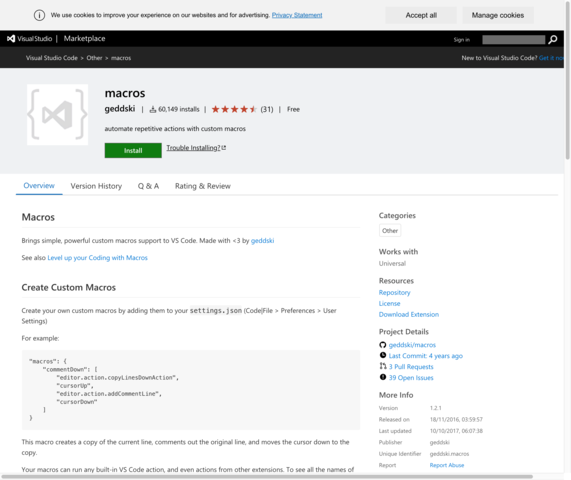
Task: Click the Marketplace search input field
Action: 513,40
